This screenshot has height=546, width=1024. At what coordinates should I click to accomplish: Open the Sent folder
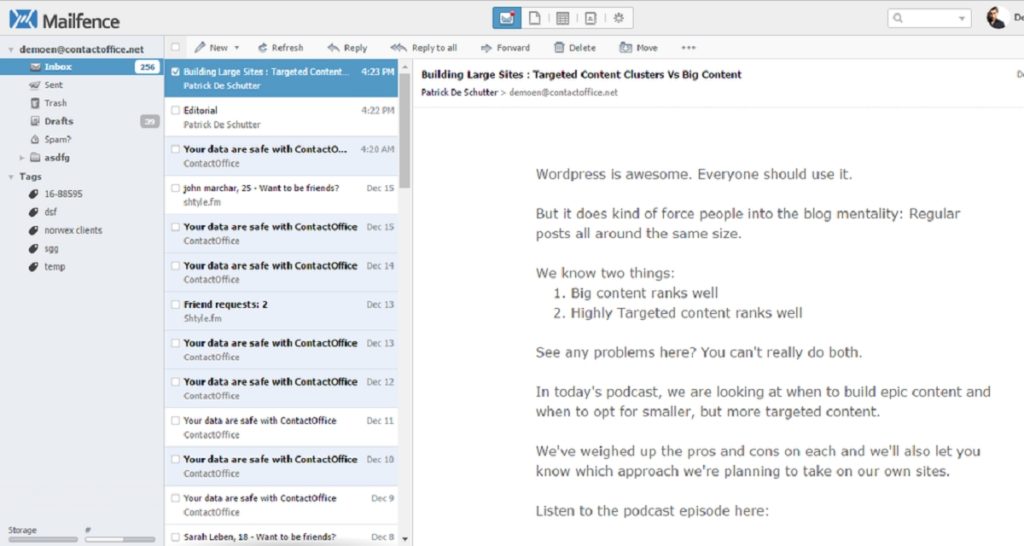[53, 85]
